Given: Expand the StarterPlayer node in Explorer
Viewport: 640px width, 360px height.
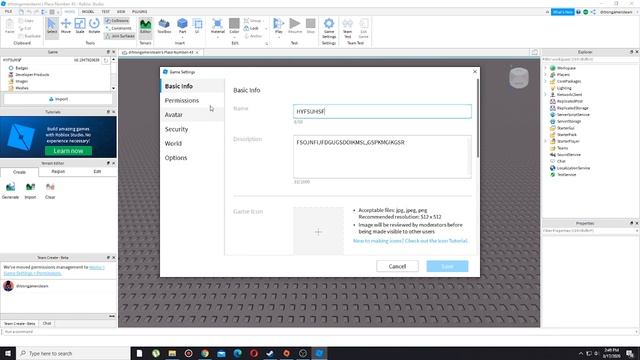Looking at the screenshot, I should (545, 141).
